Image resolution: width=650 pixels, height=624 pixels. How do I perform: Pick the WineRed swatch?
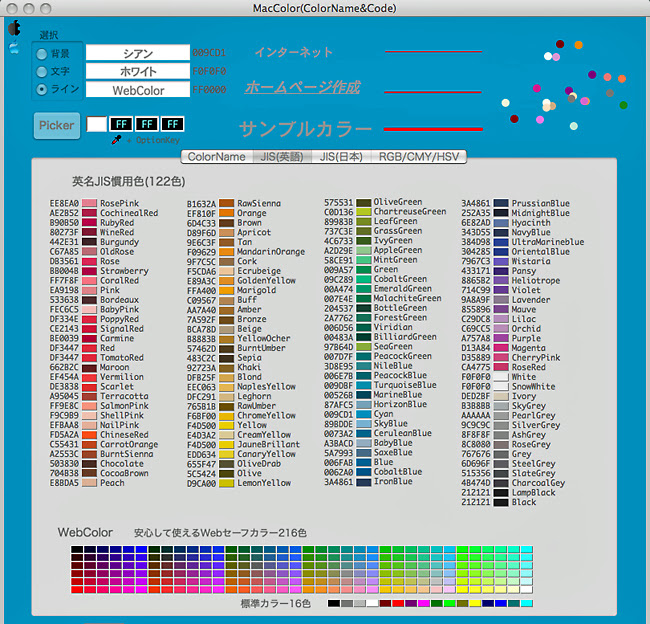click(89, 232)
